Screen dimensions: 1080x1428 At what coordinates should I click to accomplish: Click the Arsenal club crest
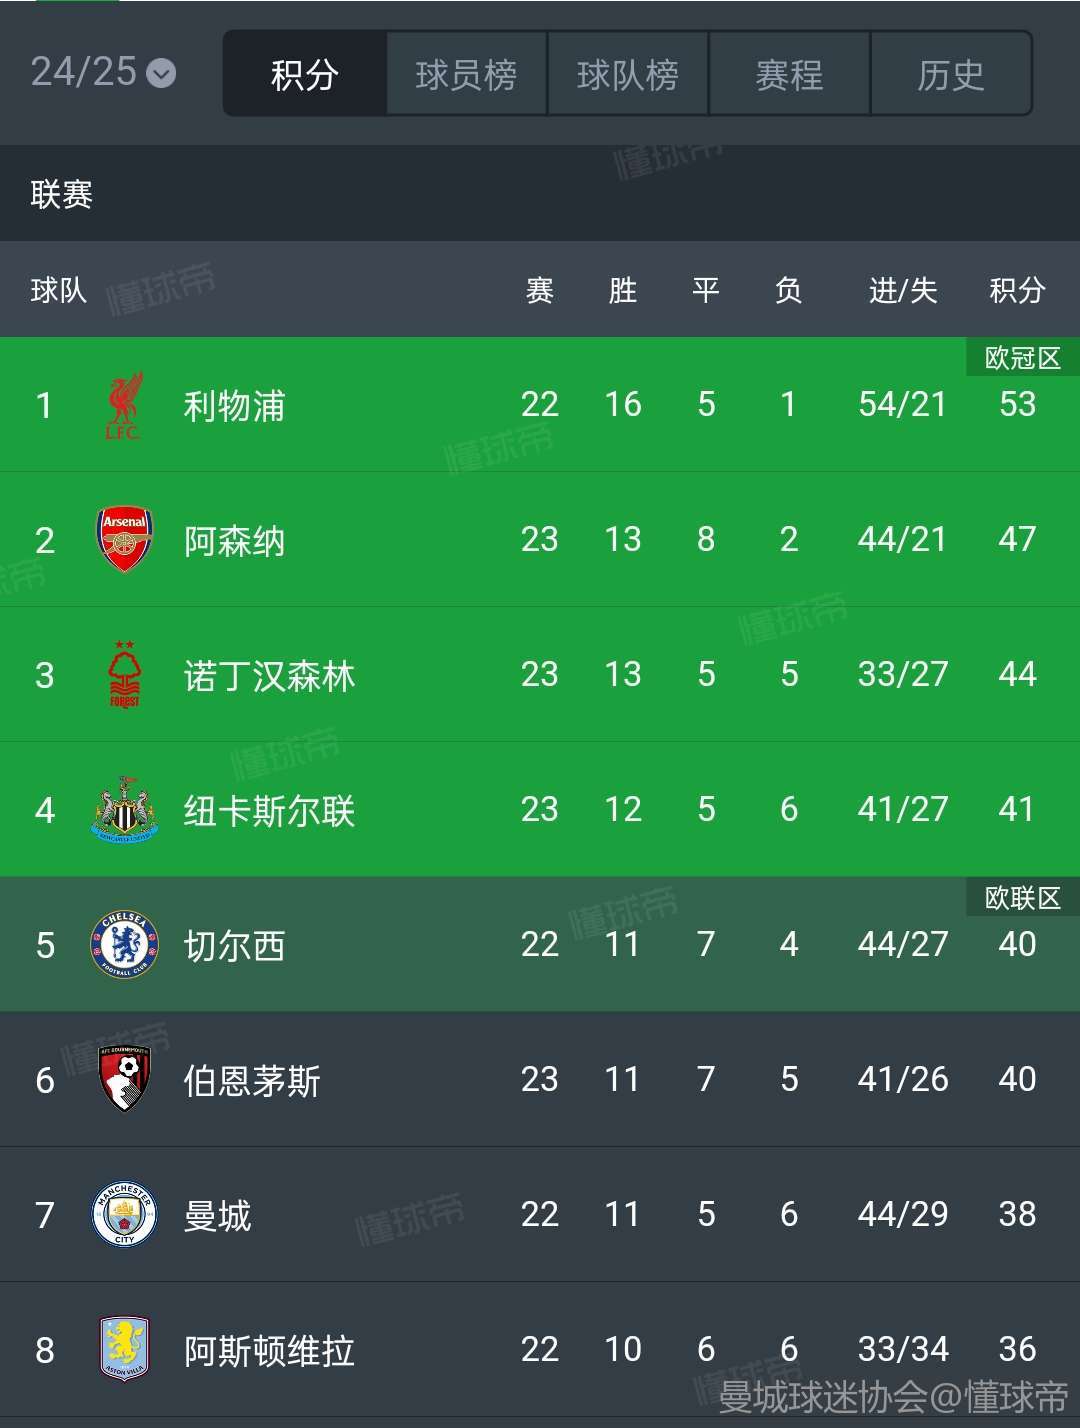tap(124, 540)
